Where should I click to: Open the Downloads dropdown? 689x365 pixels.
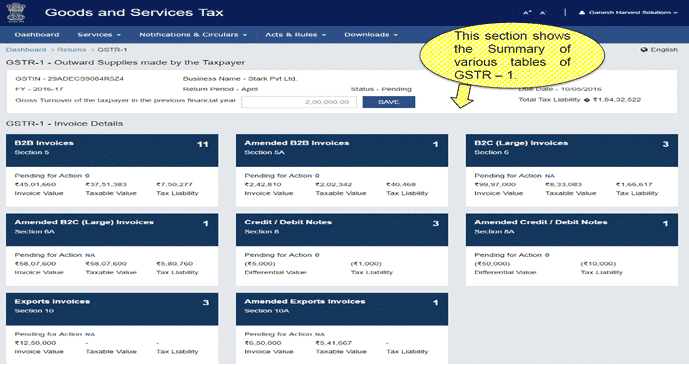point(371,34)
